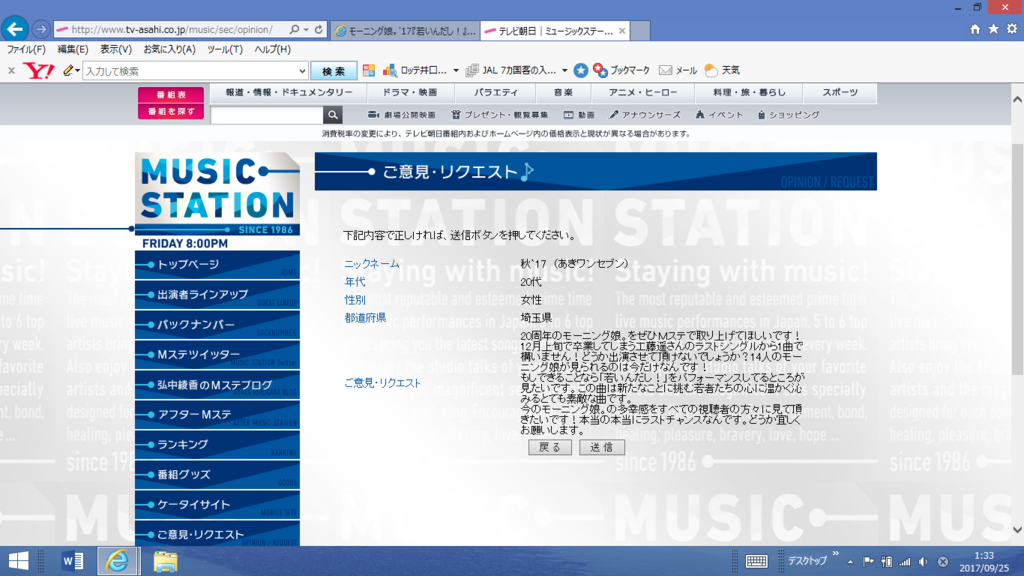
Task: Click the page vertical scrollbar down arrow
Action: pyautogui.click(x=1017, y=529)
